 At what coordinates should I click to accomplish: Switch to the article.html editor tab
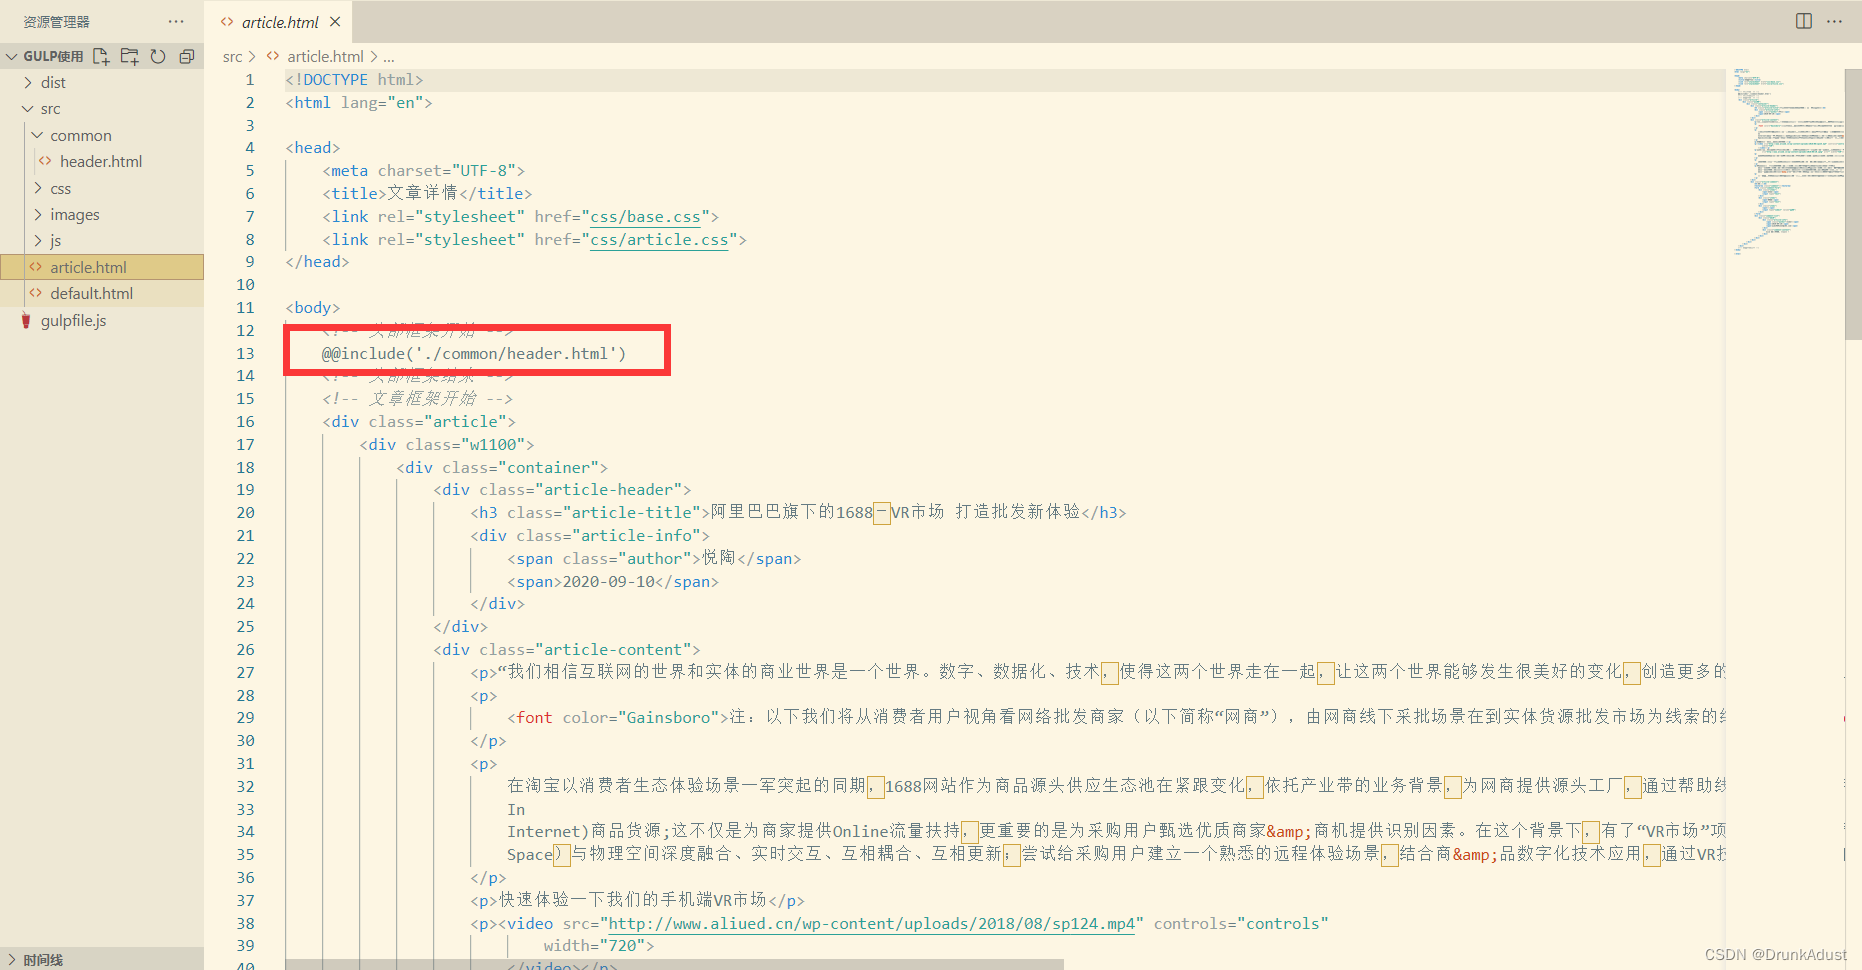point(280,20)
